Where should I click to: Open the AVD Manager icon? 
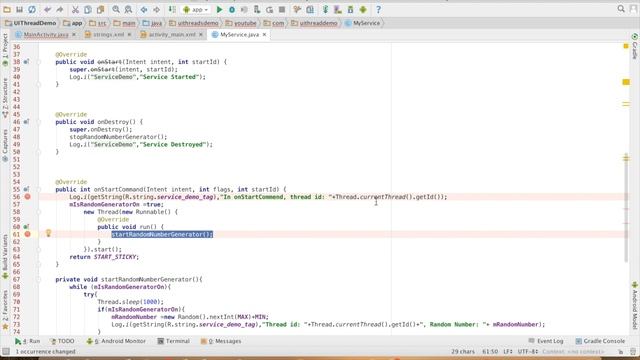[x=338, y=9]
